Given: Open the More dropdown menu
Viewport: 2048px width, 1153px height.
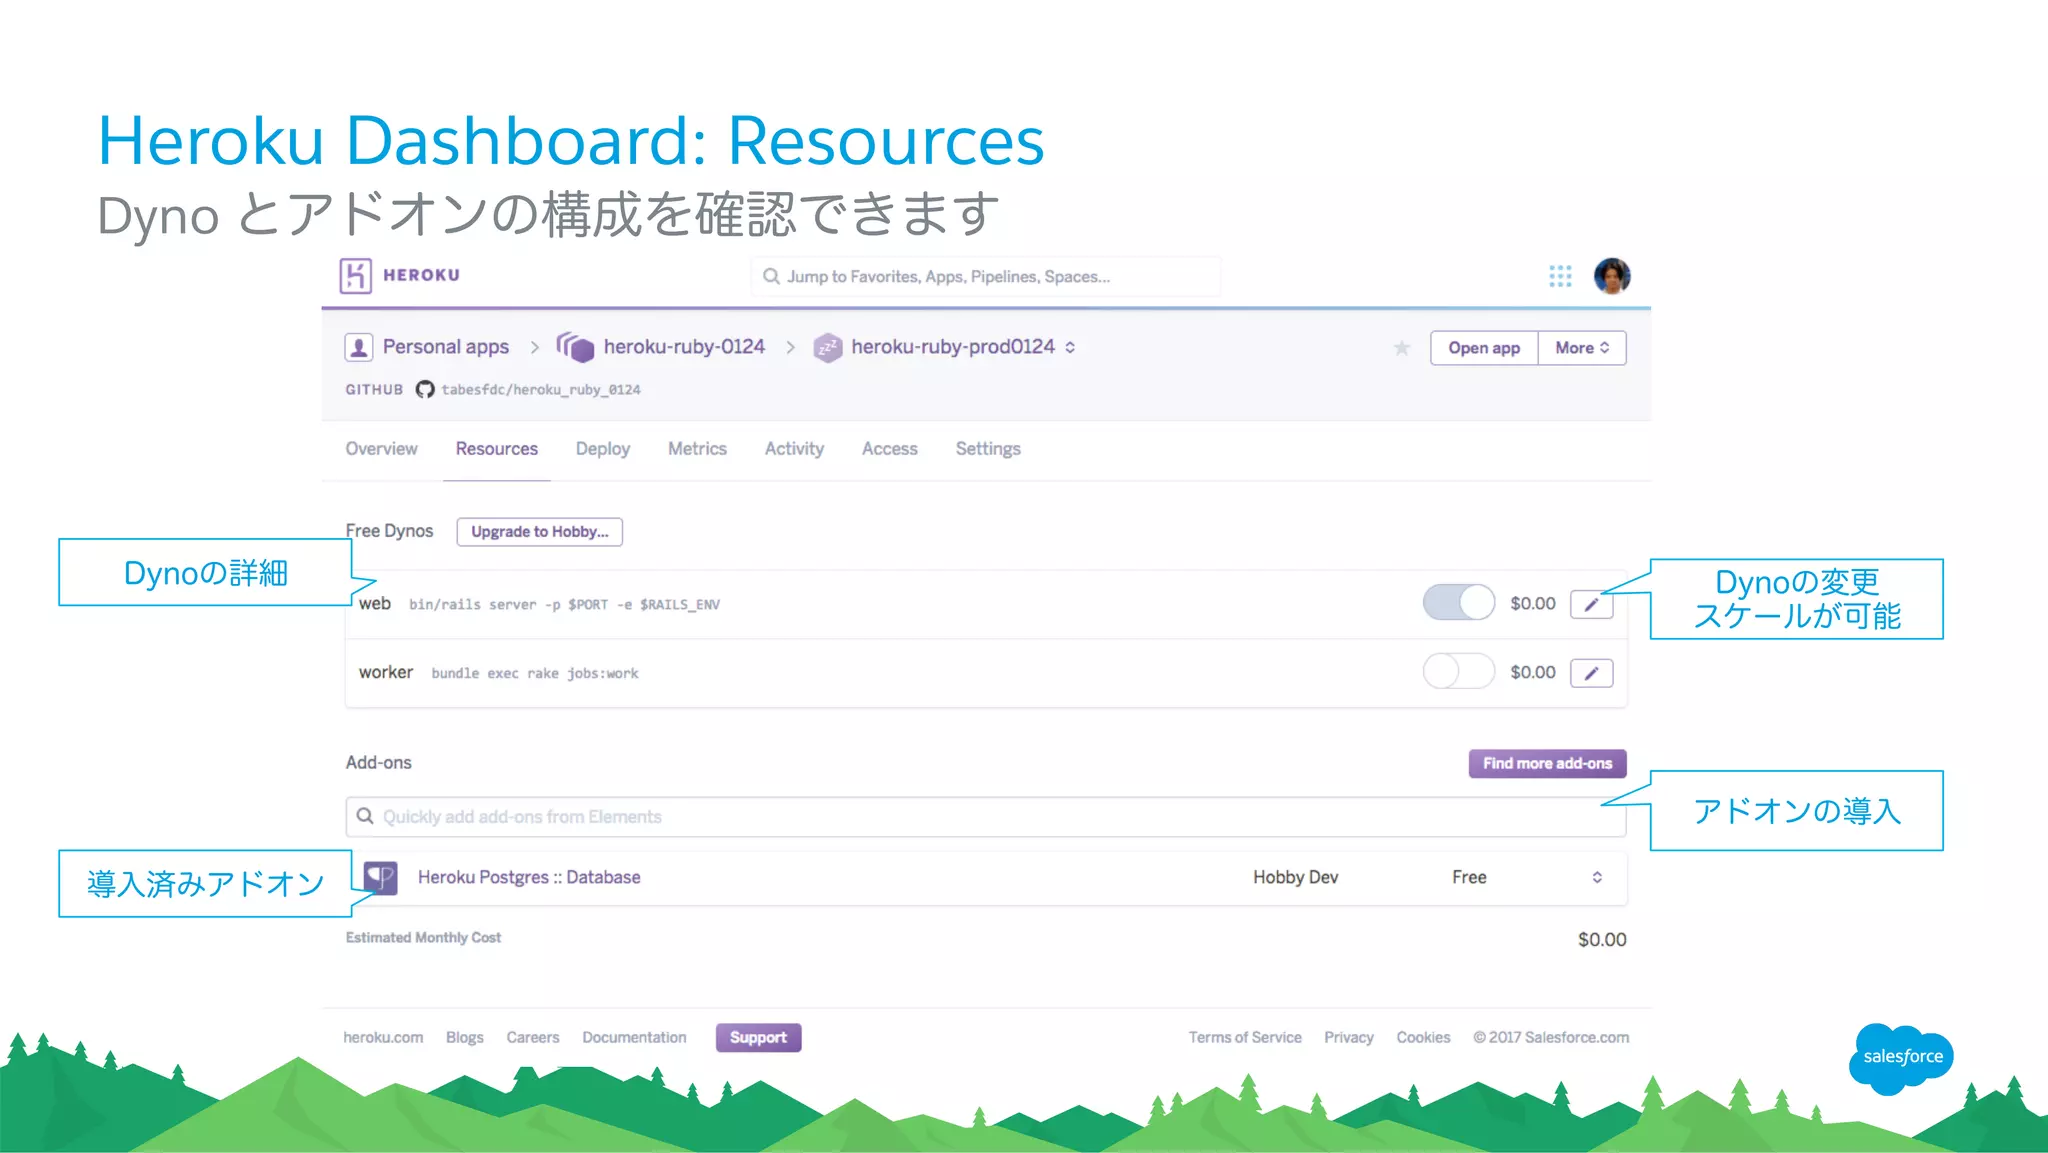Looking at the screenshot, I should (x=1582, y=348).
